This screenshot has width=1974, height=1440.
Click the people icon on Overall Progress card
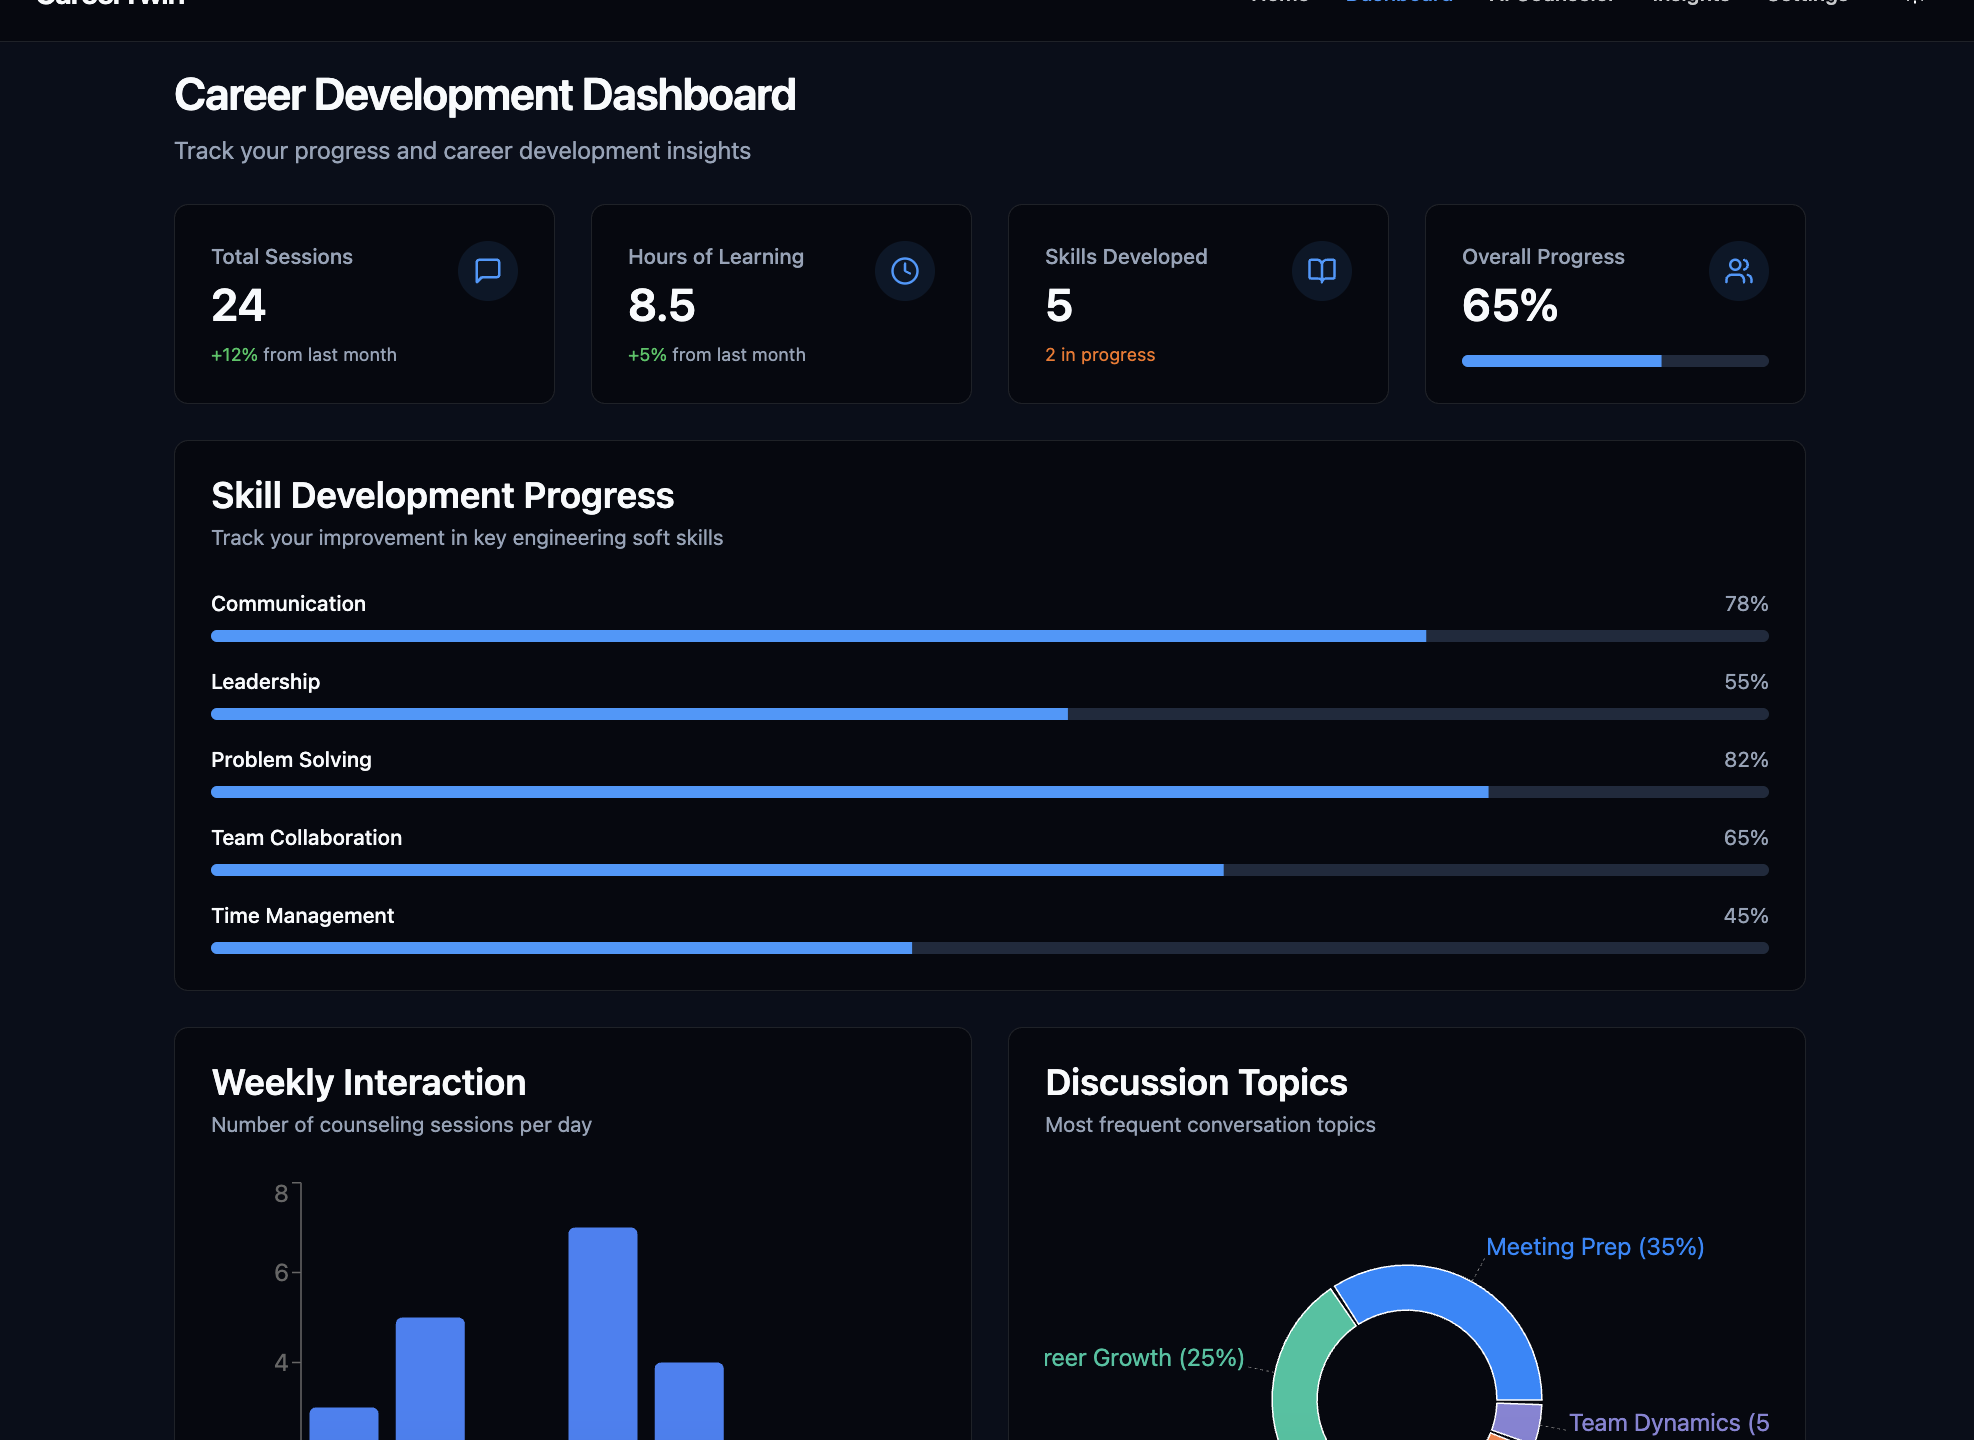click(1738, 270)
